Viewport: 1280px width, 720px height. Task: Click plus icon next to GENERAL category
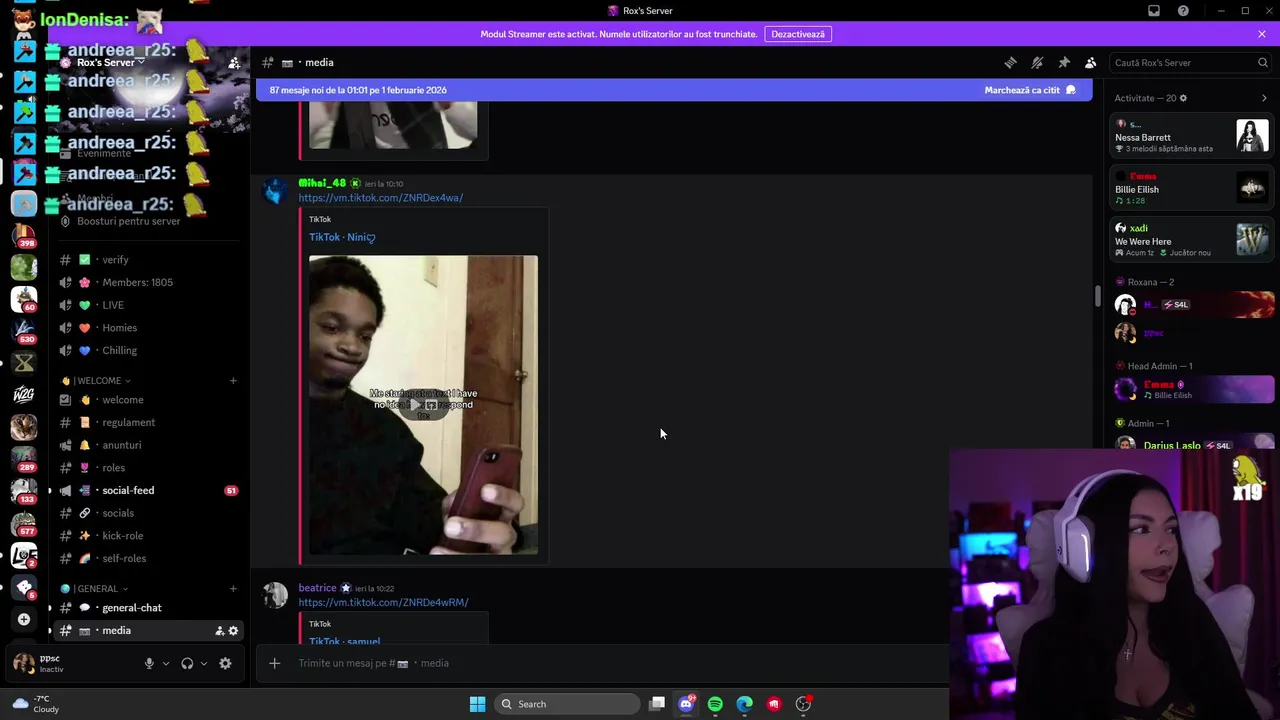pos(233,589)
